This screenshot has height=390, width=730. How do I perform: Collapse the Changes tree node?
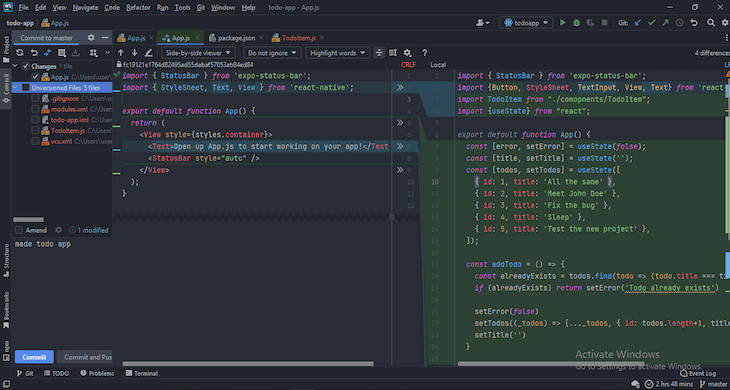15,66
